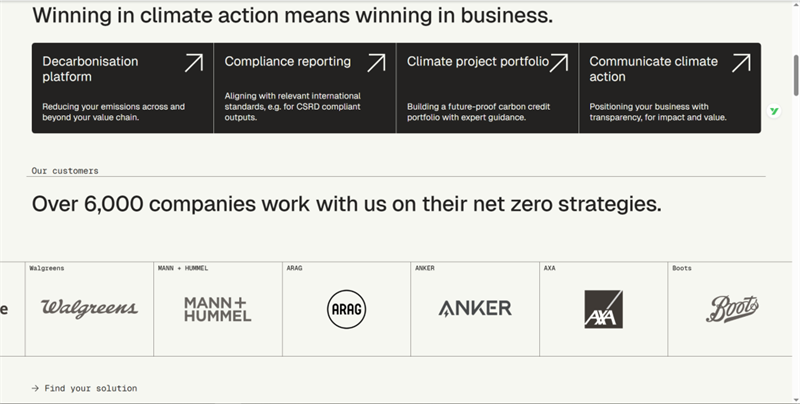Click the circular ARAG logo
Screen dimensions: 800x404
347,309
